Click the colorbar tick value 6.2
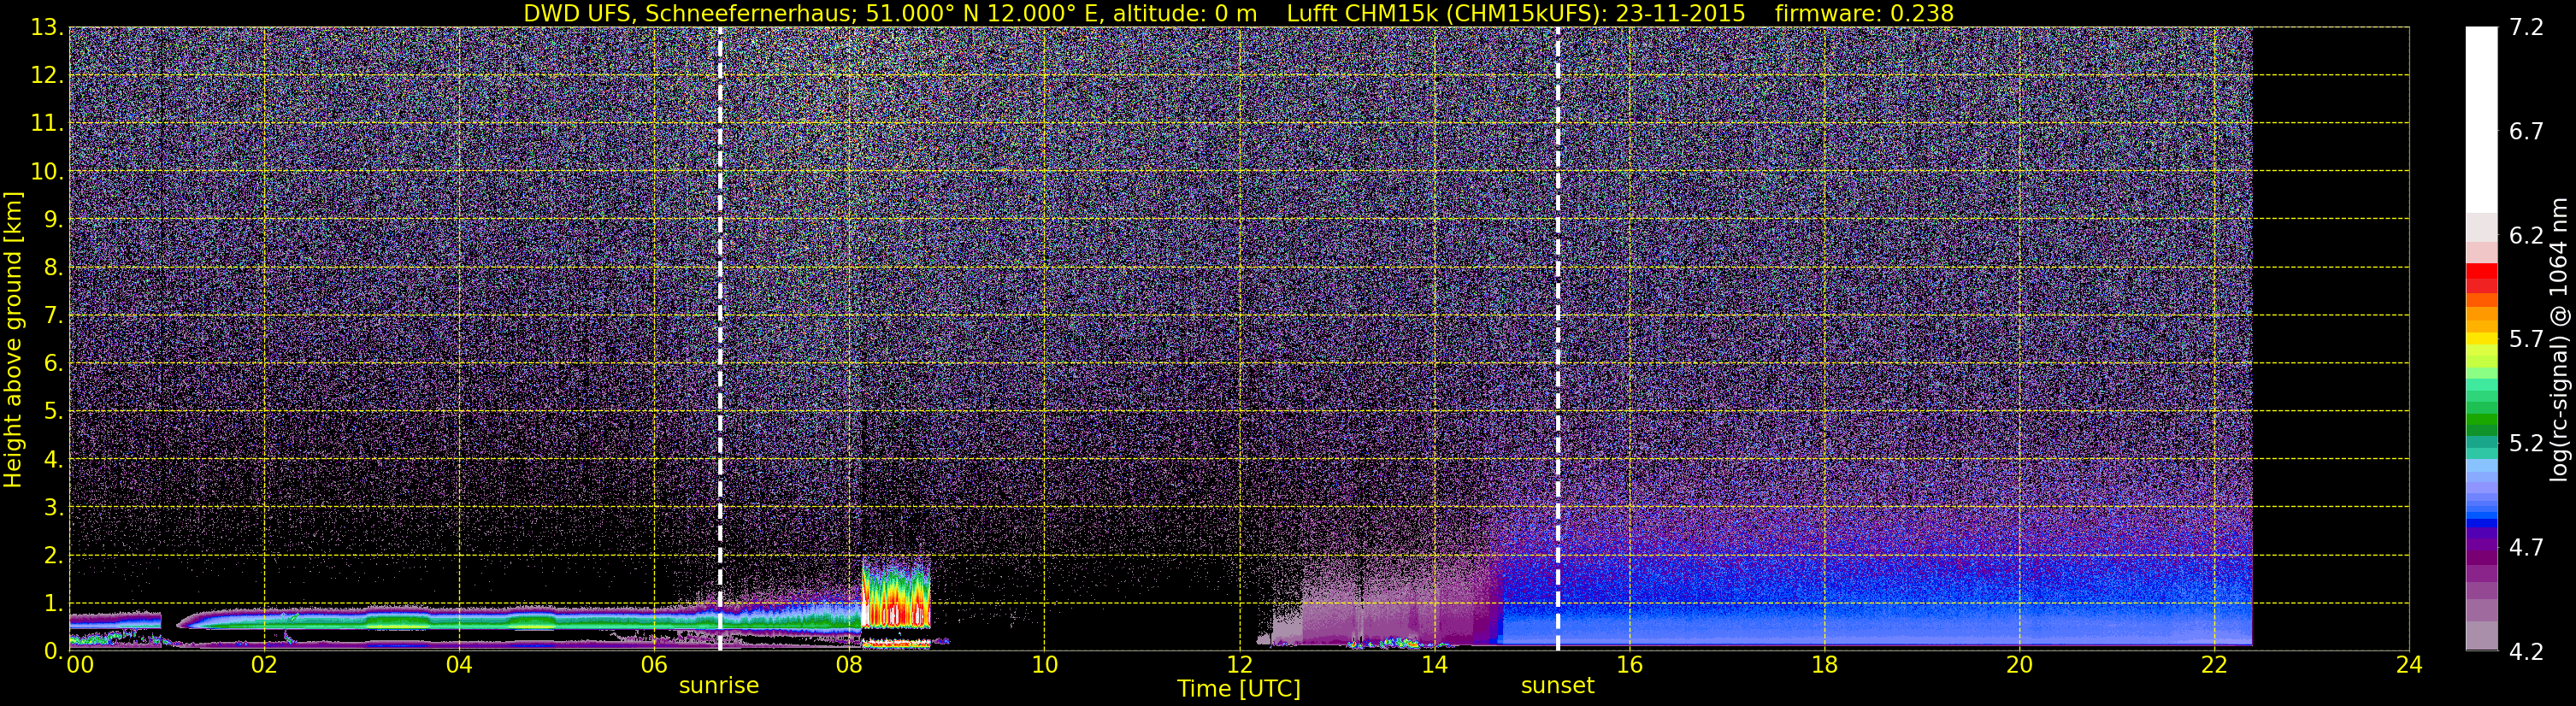2576x706 pixels. coord(2526,236)
